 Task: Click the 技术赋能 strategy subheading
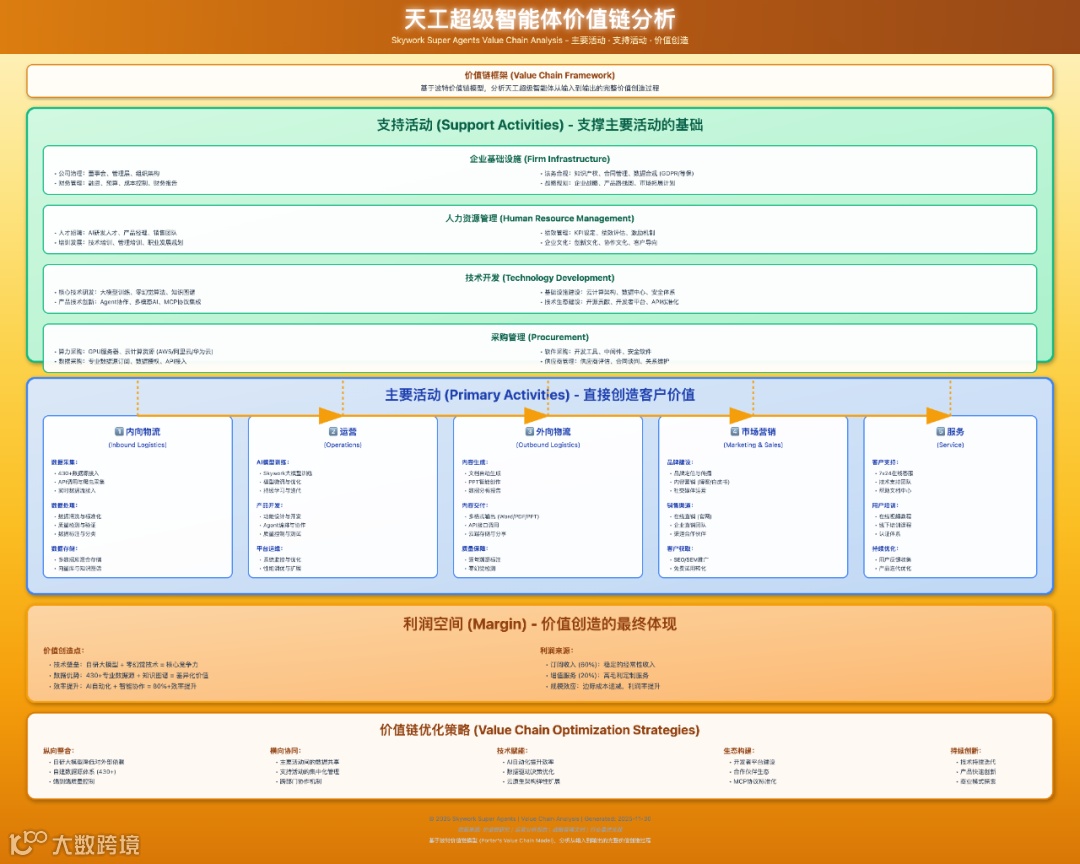click(512, 750)
